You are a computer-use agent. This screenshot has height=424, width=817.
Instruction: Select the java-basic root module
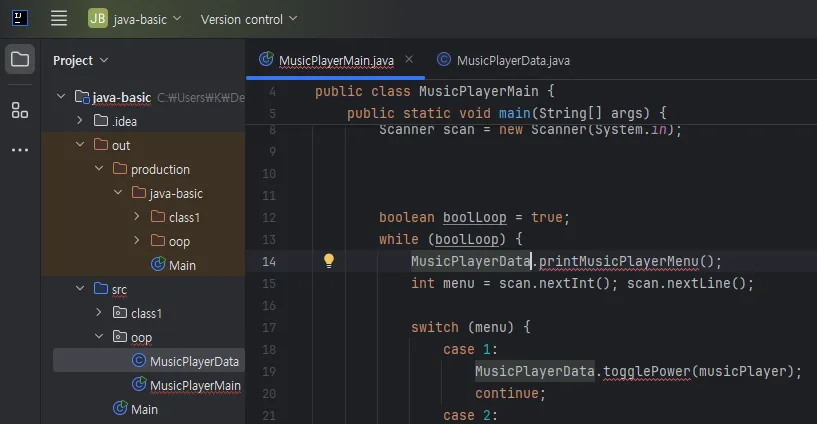(x=143, y=97)
